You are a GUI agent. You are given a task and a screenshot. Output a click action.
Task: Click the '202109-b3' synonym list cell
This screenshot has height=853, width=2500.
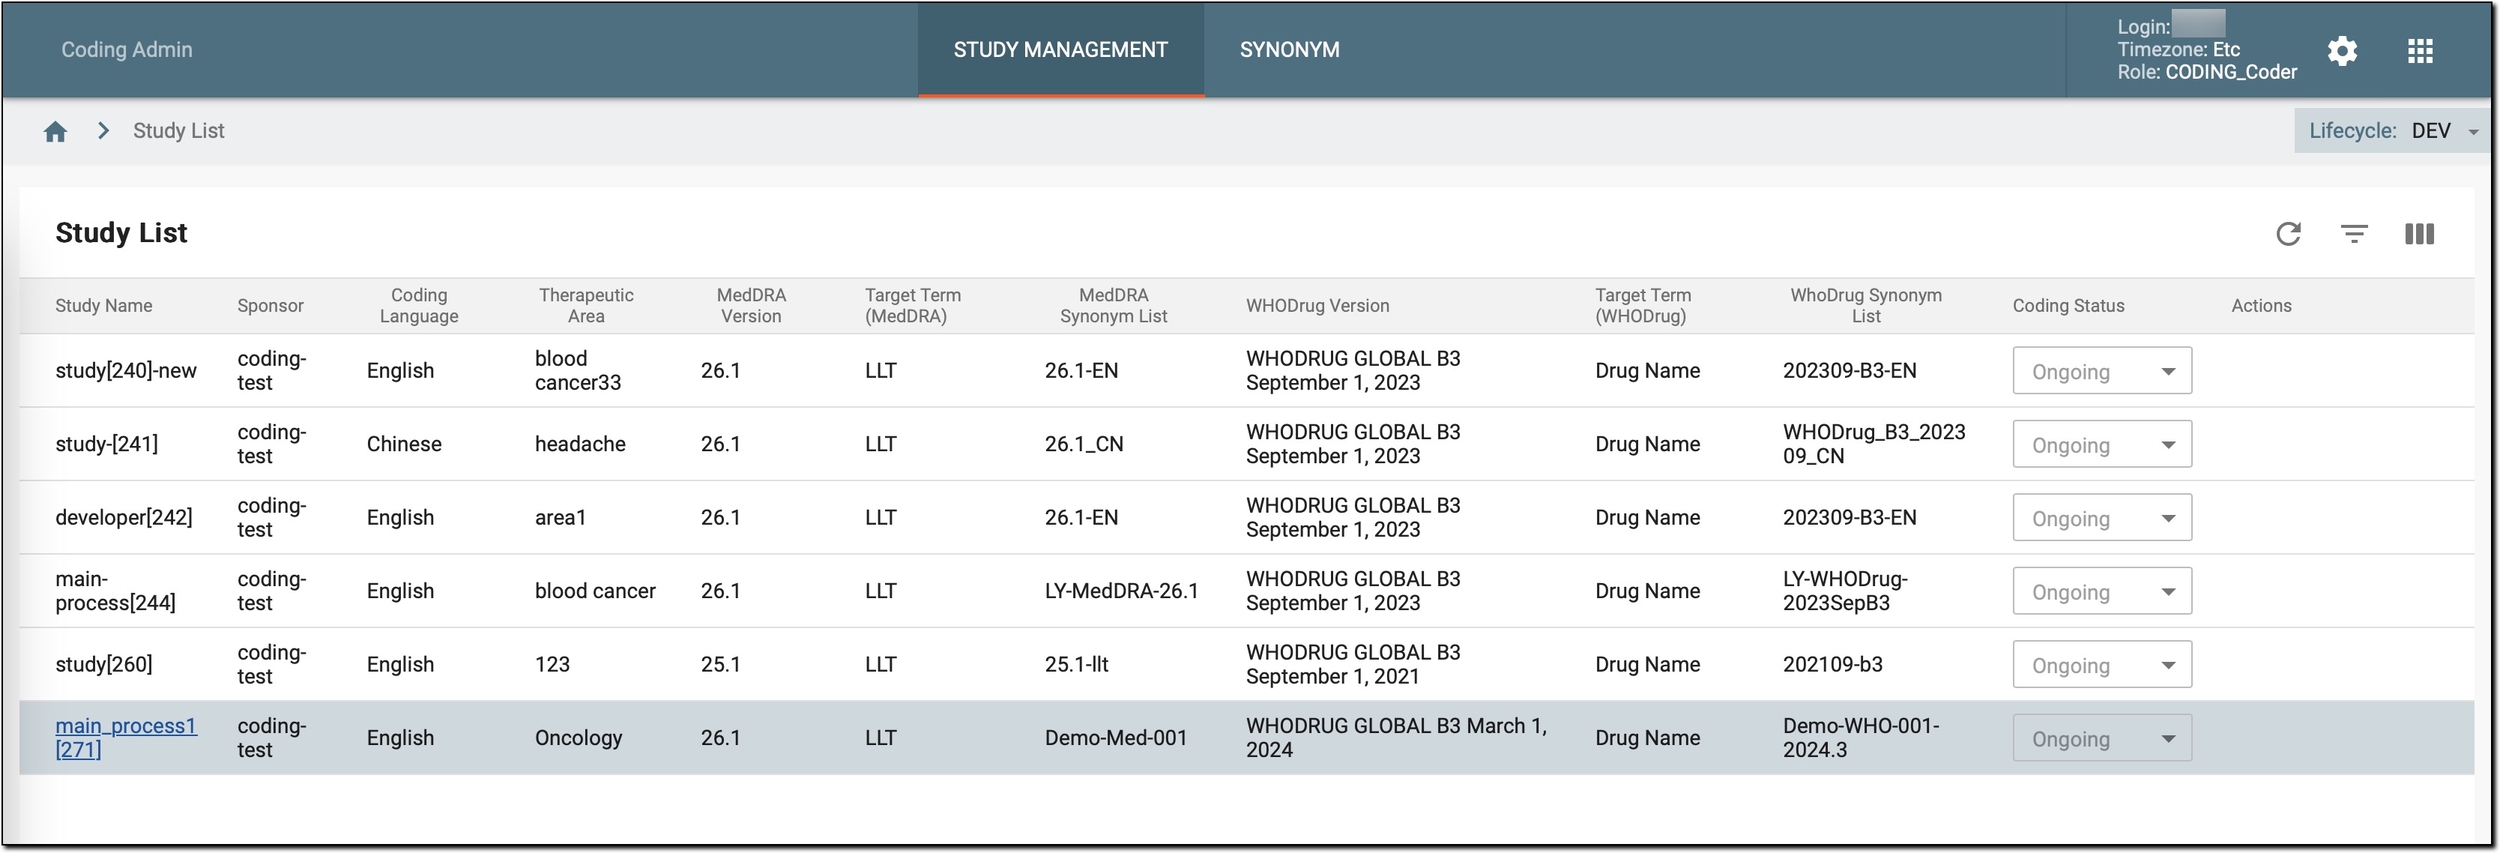click(x=1832, y=665)
